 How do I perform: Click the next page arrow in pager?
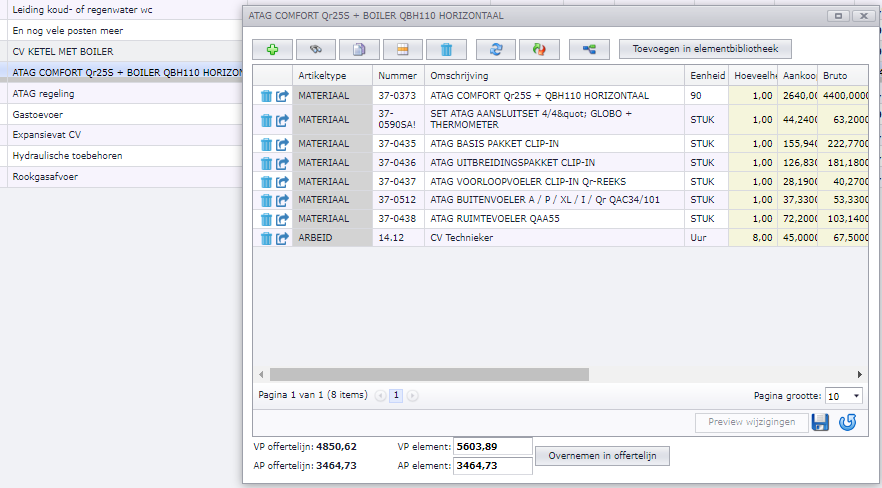pos(412,396)
